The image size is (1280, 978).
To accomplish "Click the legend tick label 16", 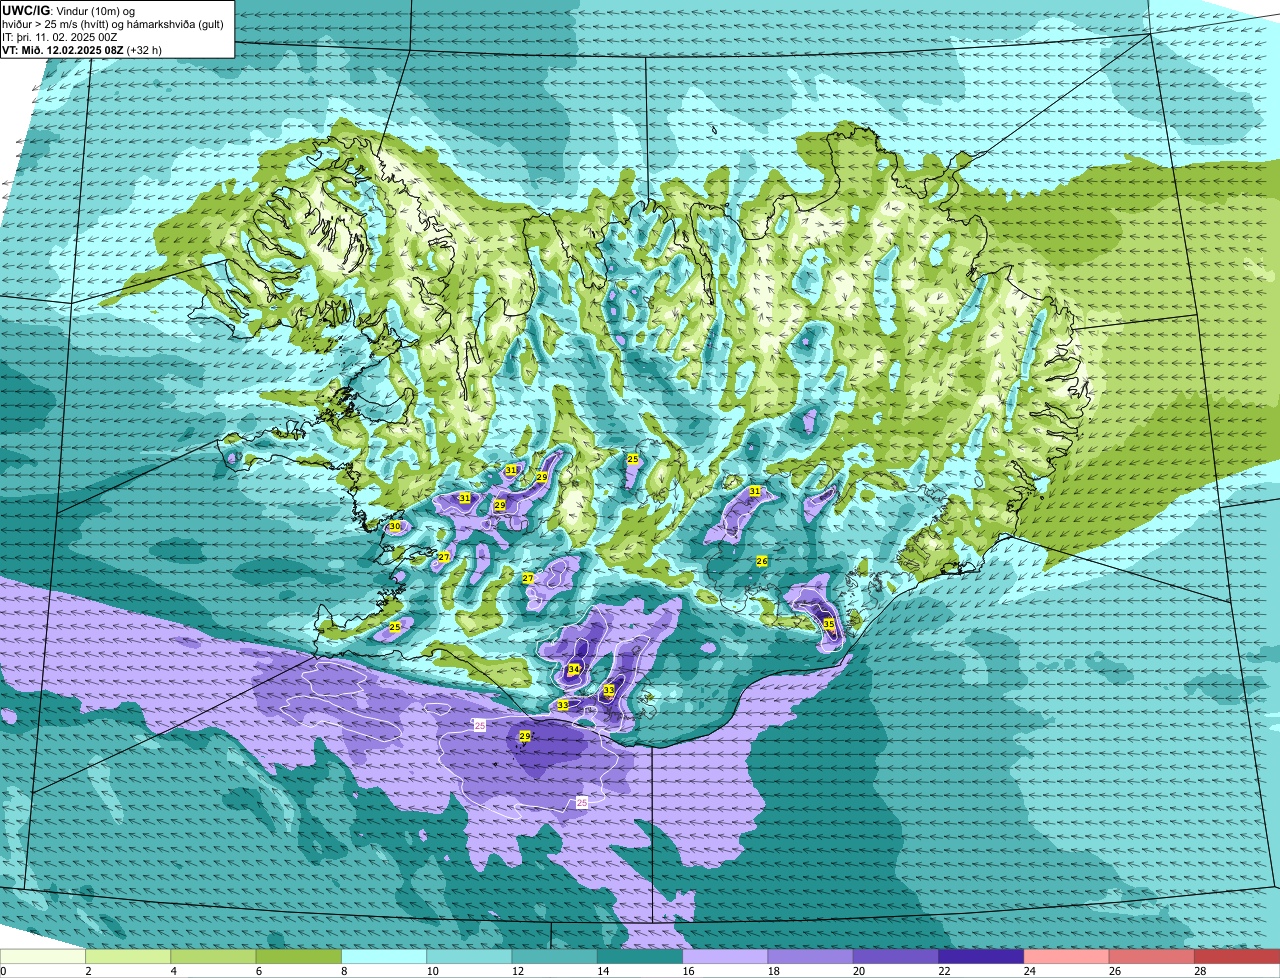I will pos(687,971).
